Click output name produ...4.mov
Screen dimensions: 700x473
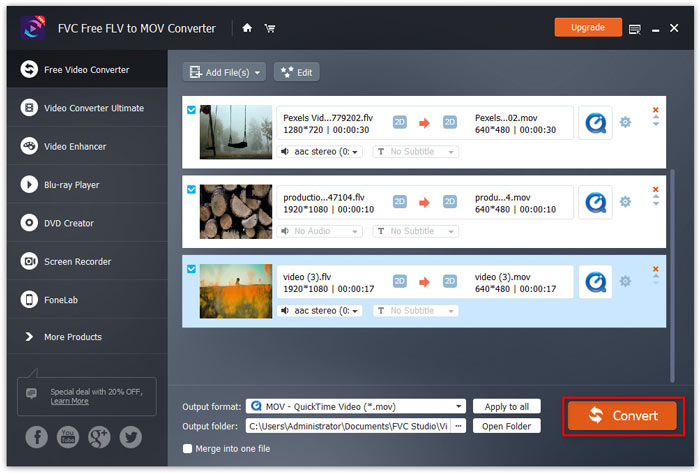(x=503, y=197)
